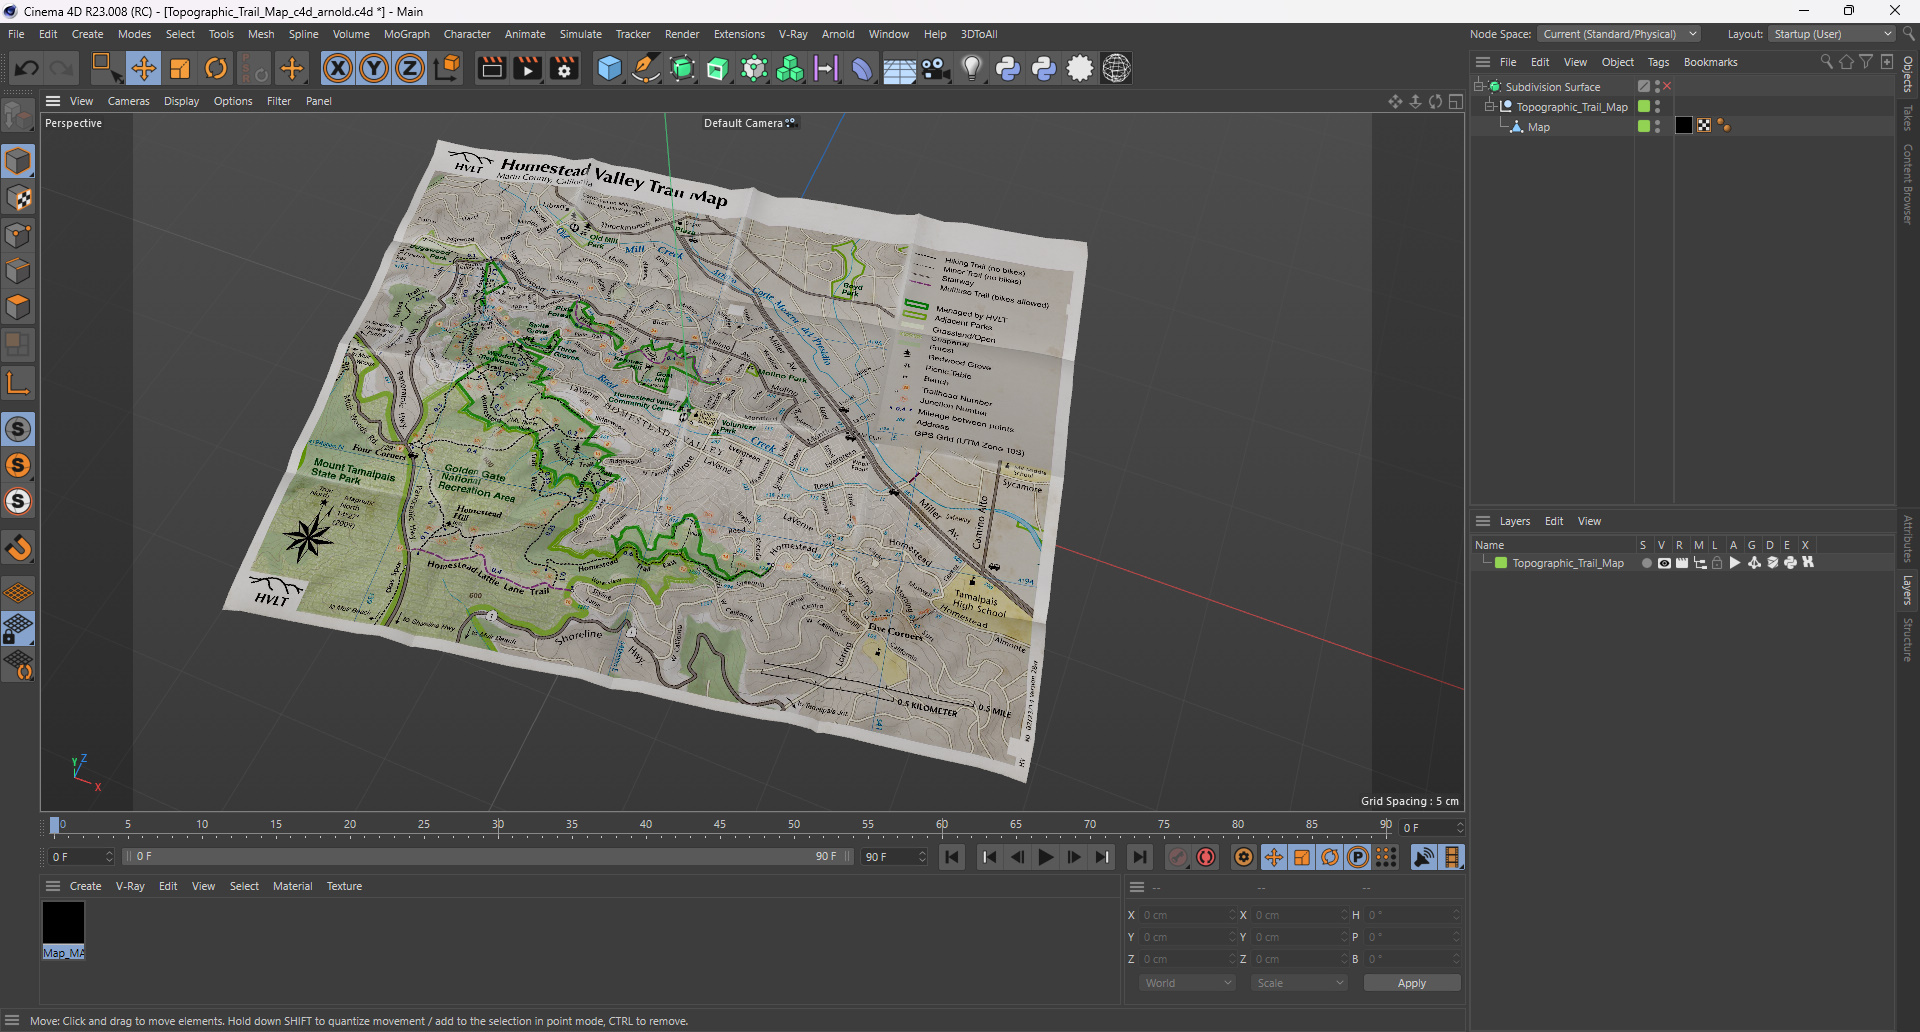Open Layout Startup dropdown
The image size is (1920, 1032).
pos(1832,34)
